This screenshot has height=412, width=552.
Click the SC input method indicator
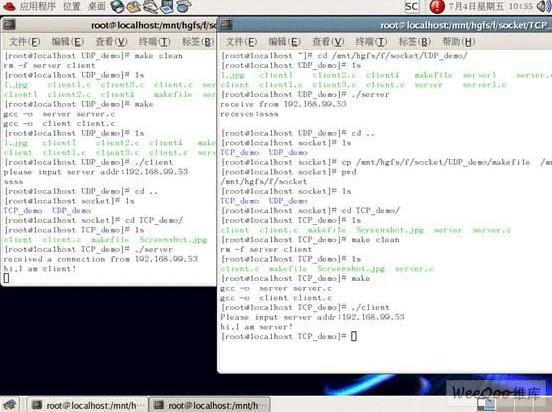pos(412,6)
